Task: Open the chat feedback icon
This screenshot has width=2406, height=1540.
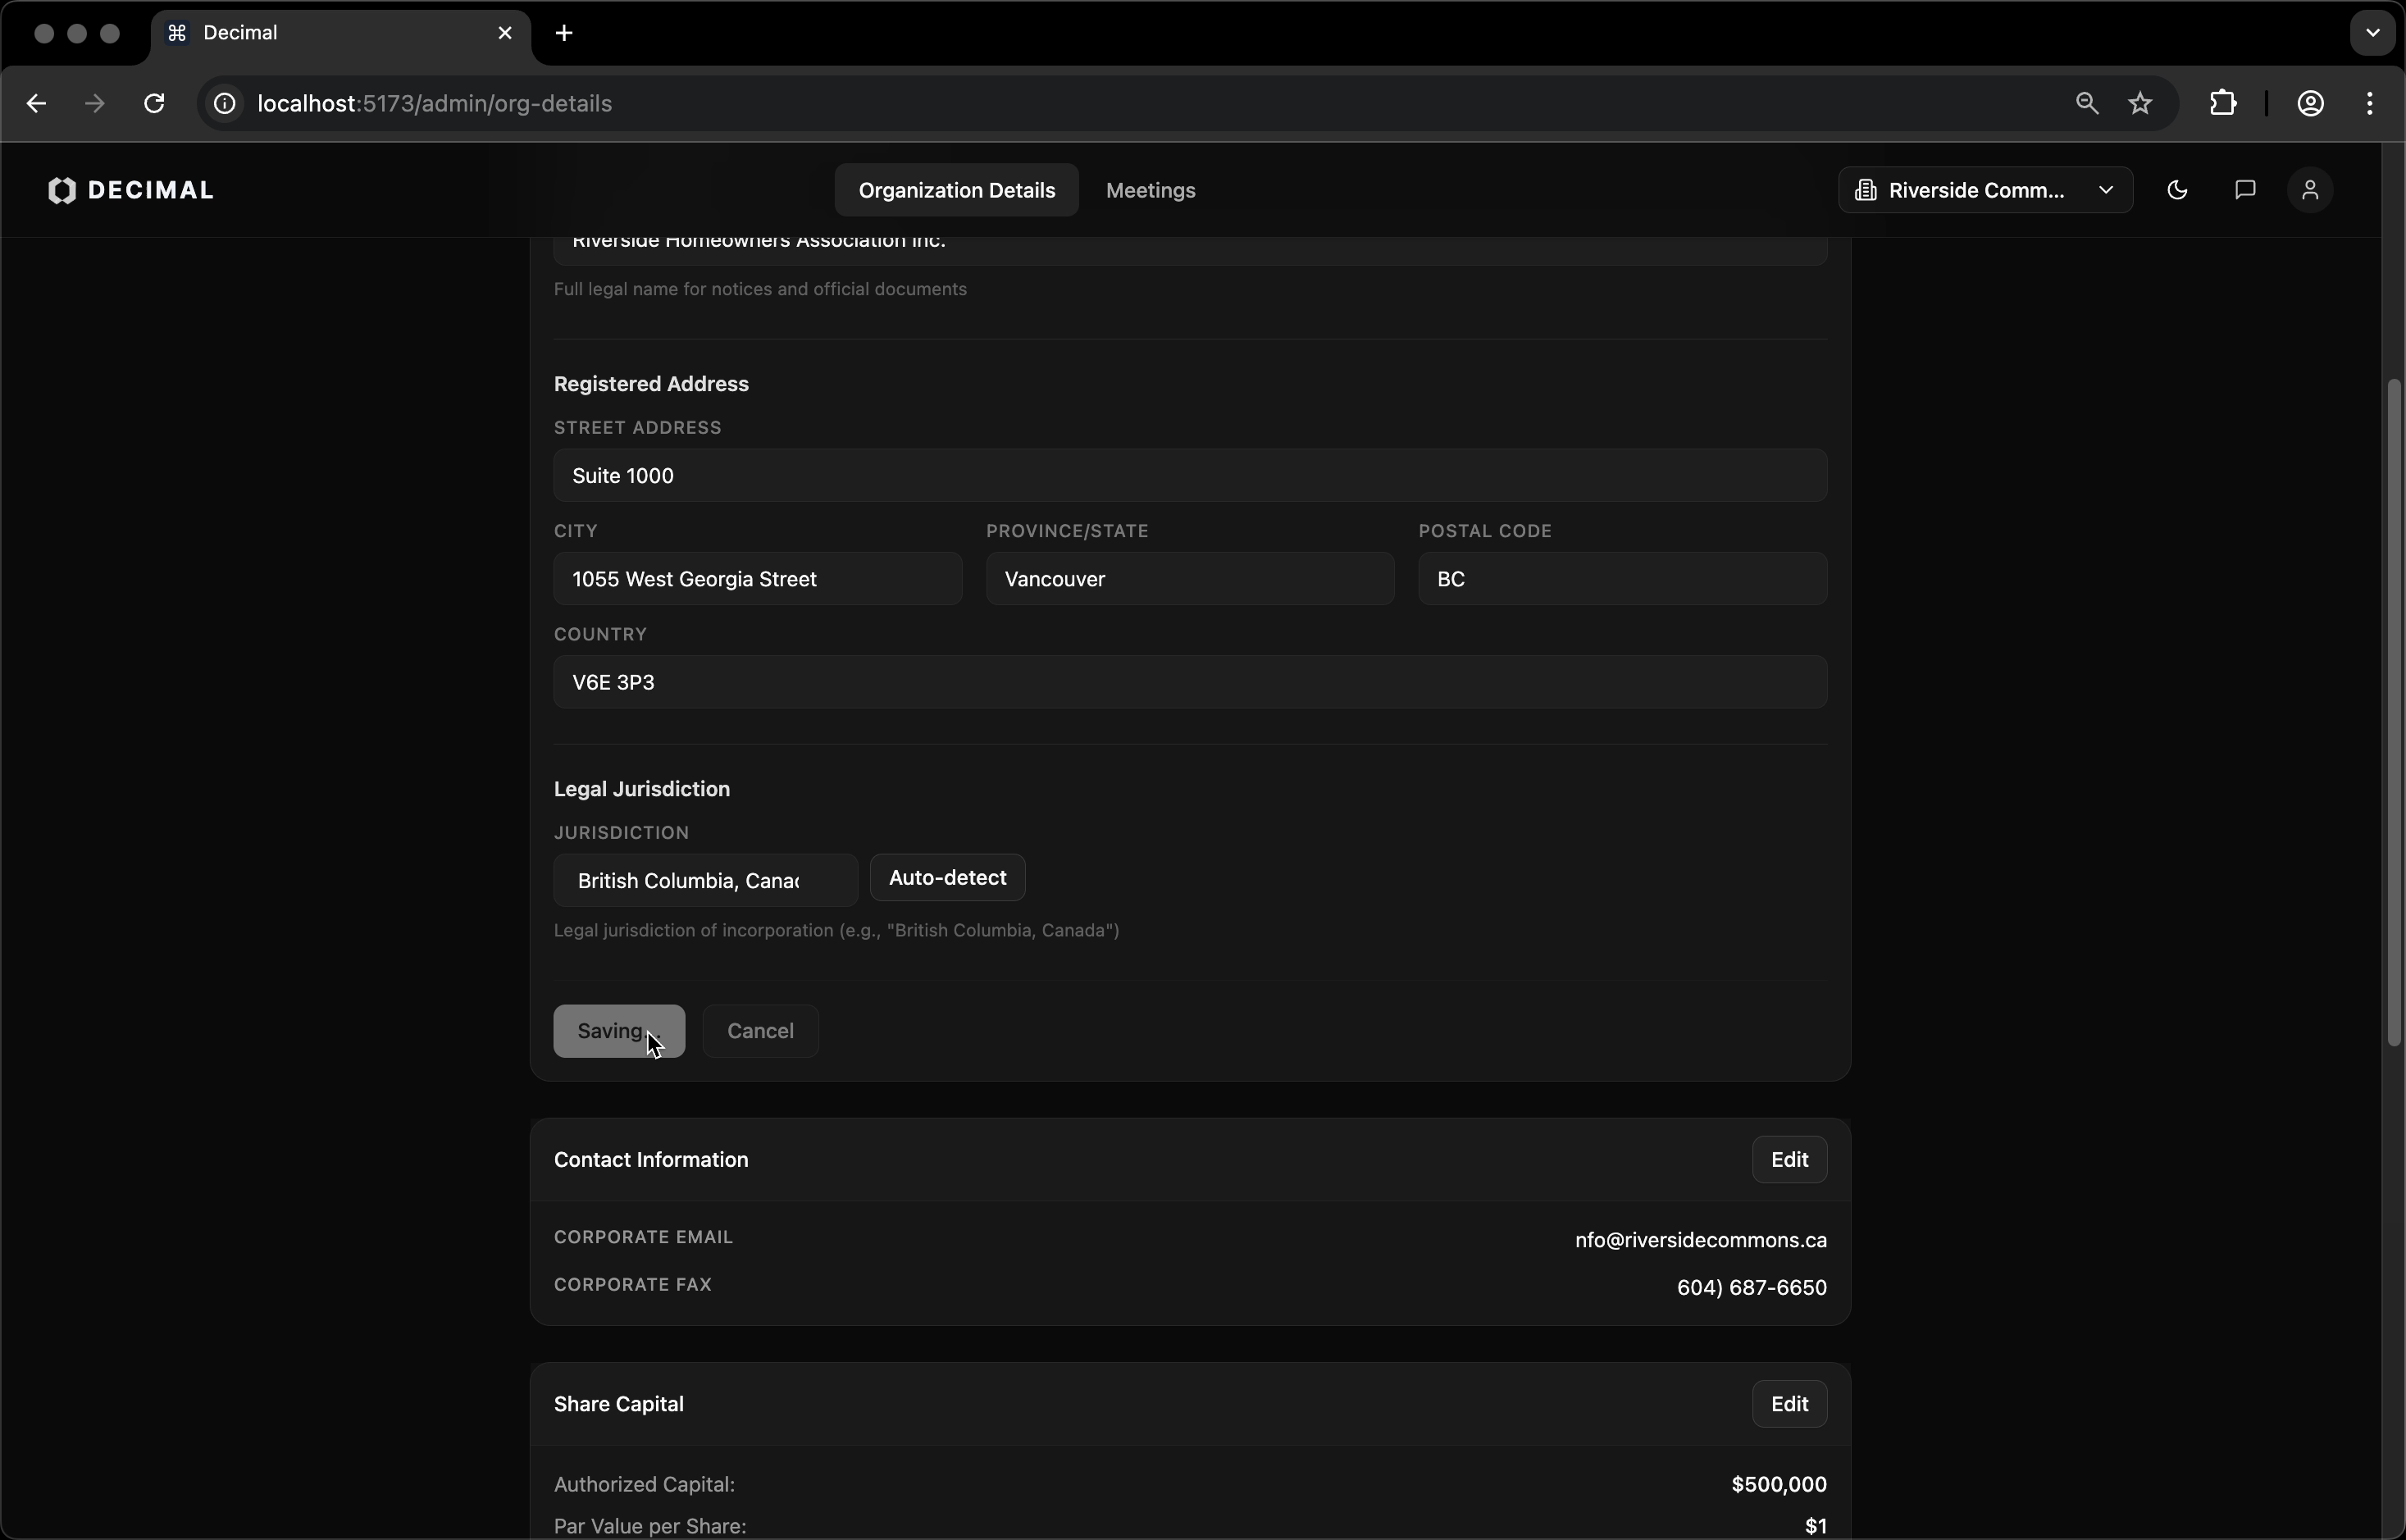Action: coord(2244,190)
